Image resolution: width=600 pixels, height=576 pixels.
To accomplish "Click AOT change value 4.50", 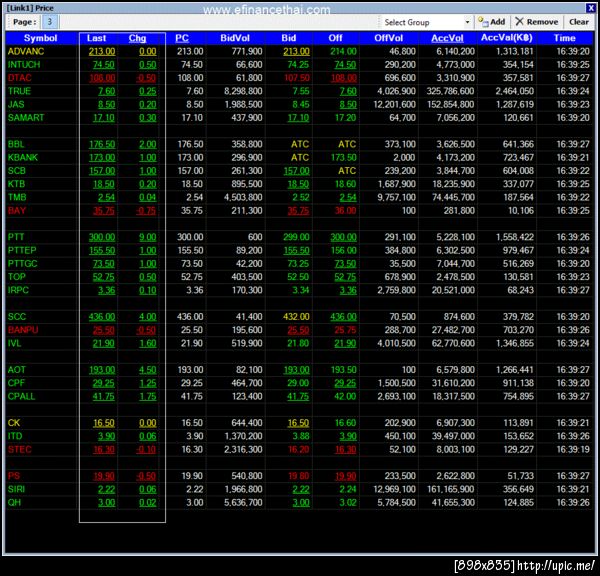I will [x=148, y=370].
